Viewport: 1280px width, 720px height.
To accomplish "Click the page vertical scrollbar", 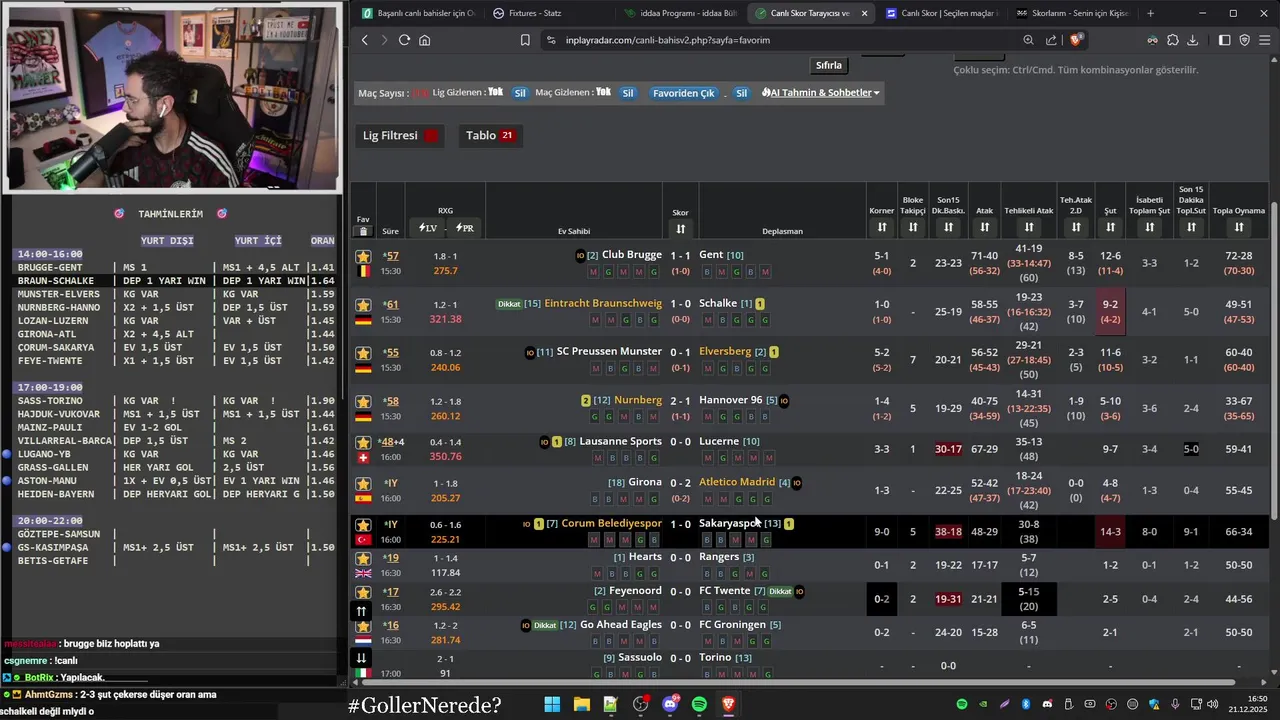I will (1274, 360).
